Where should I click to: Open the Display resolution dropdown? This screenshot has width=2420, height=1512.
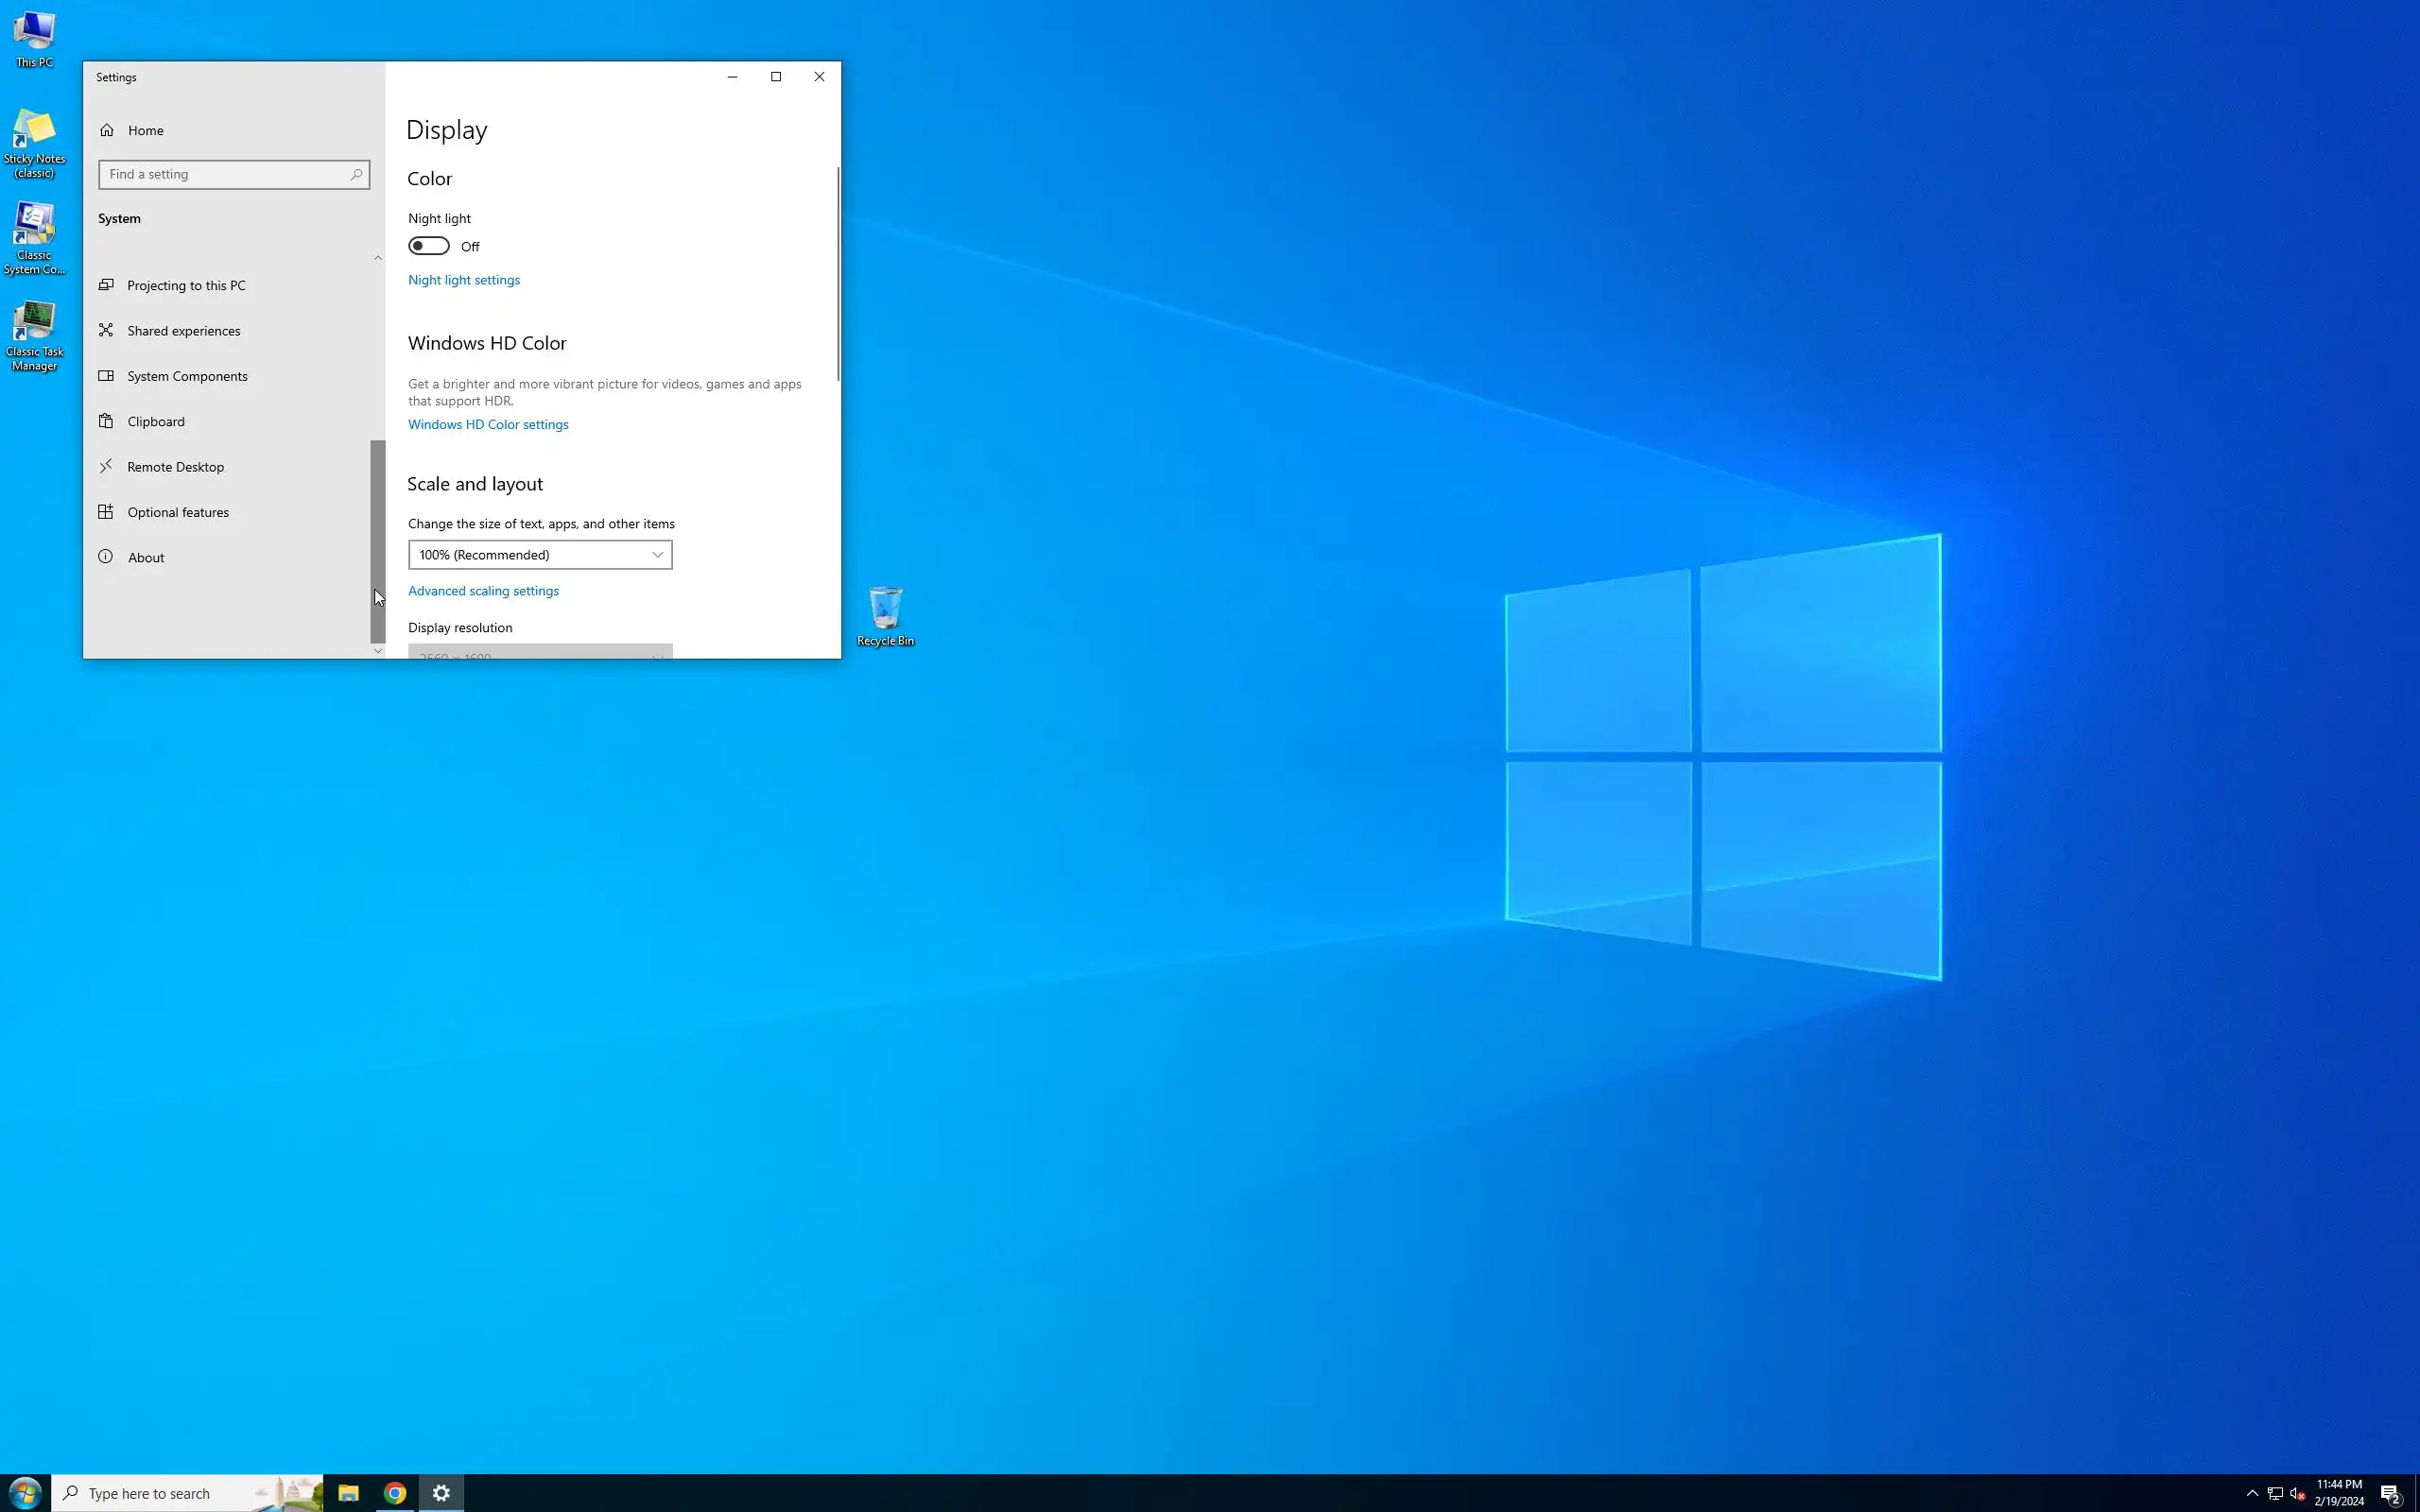click(x=540, y=653)
